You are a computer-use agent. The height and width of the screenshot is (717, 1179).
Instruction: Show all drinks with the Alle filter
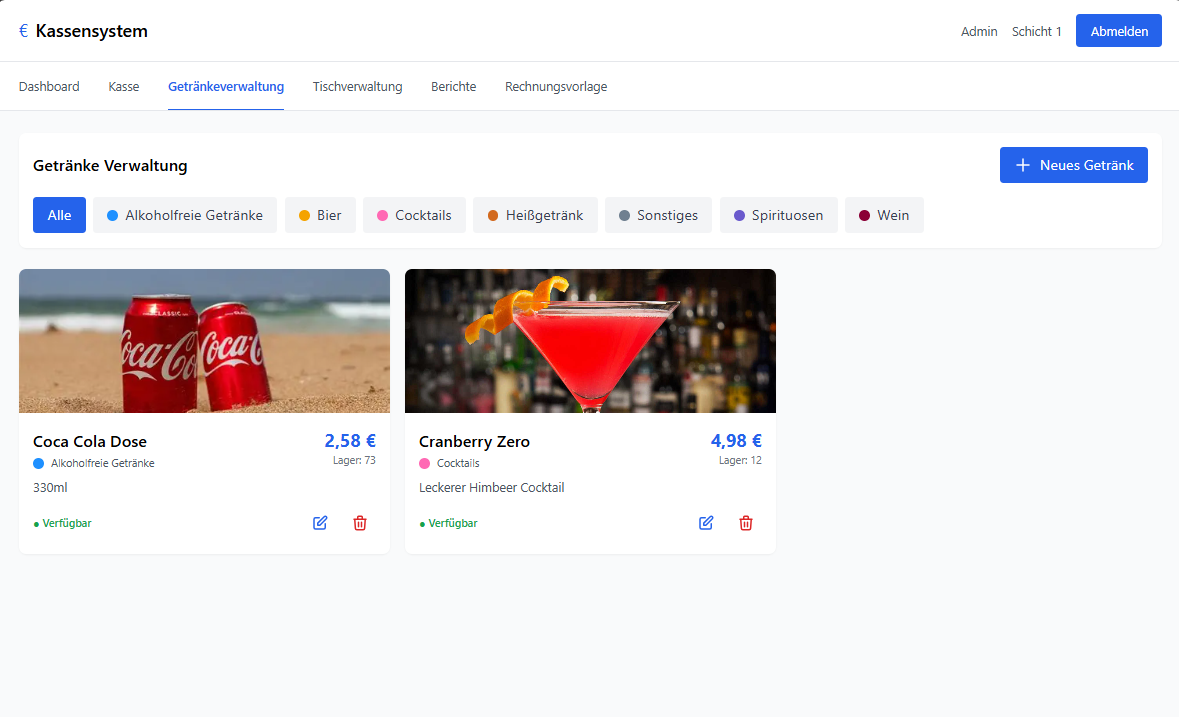point(59,215)
